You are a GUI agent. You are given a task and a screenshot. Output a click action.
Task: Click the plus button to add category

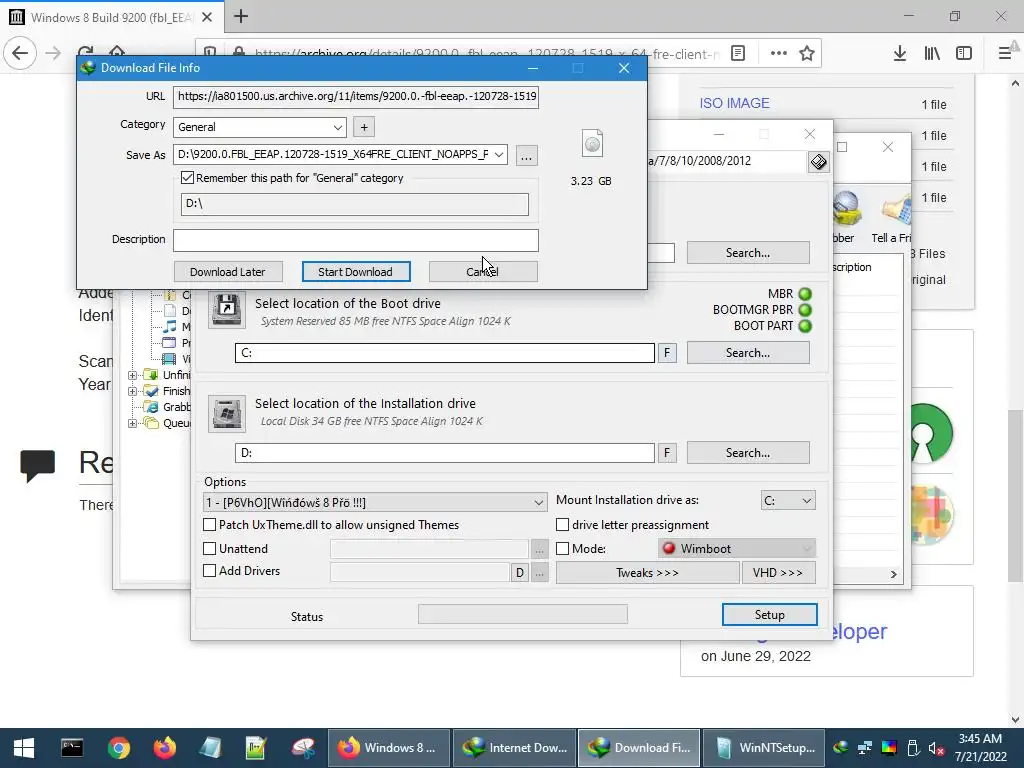[x=364, y=127]
